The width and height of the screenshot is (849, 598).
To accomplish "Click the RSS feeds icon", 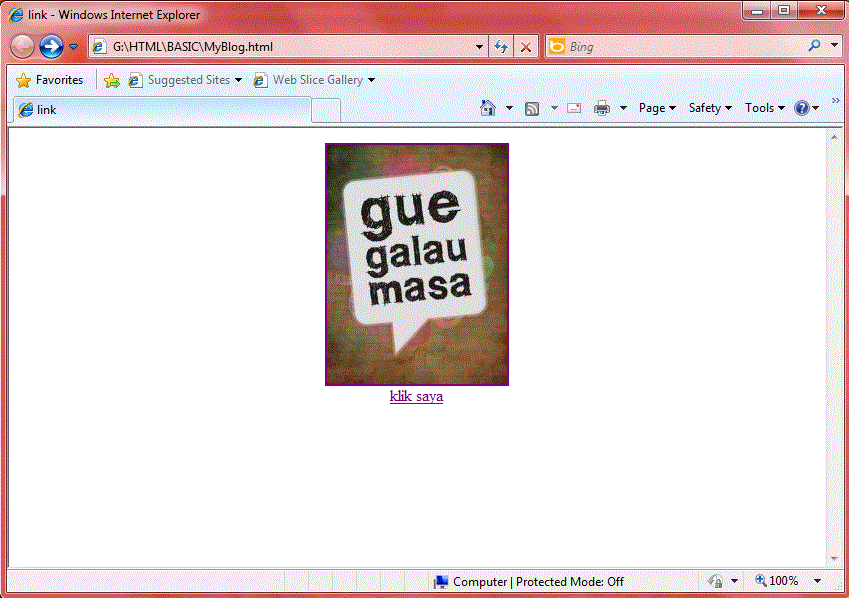I will (532, 108).
